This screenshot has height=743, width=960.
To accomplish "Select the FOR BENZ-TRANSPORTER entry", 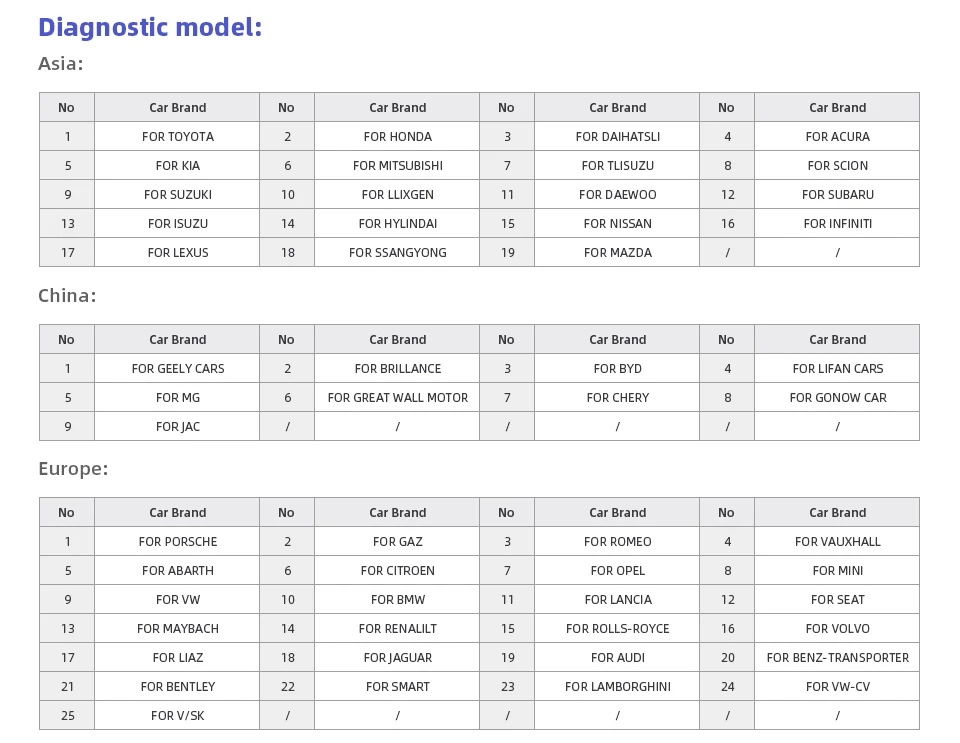I will pyautogui.click(x=837, y=658).
